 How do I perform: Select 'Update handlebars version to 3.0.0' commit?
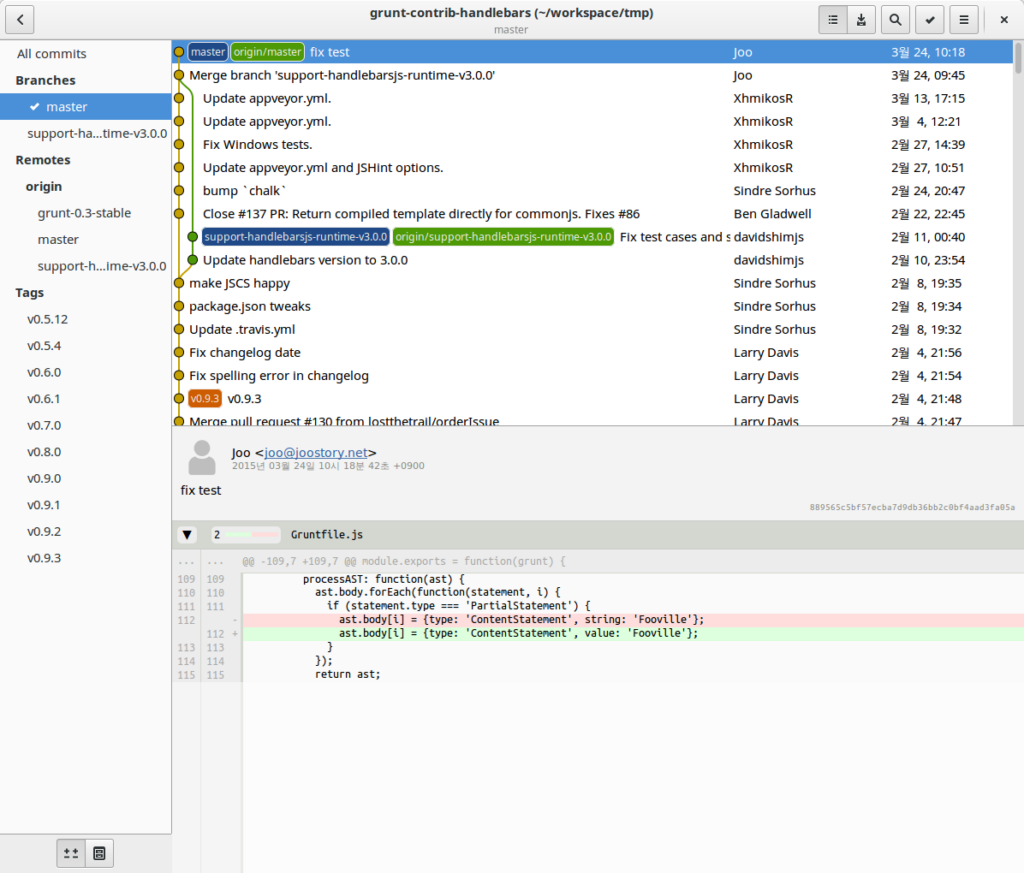click(593, 260)
